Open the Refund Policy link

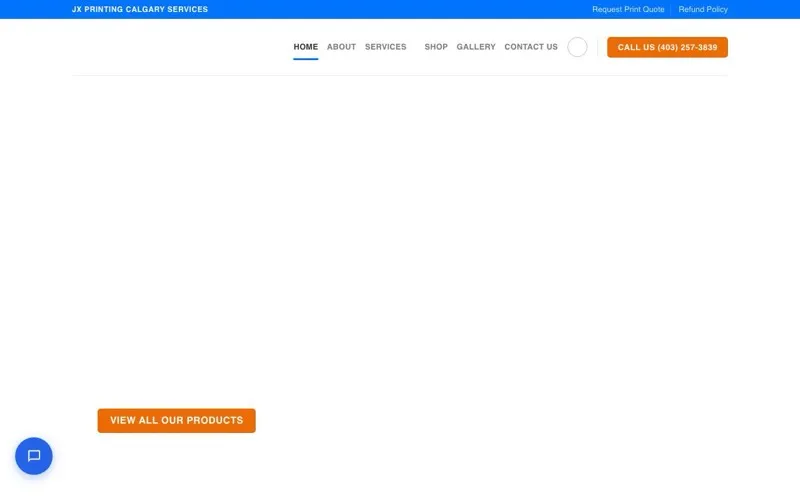coord(703,9)
